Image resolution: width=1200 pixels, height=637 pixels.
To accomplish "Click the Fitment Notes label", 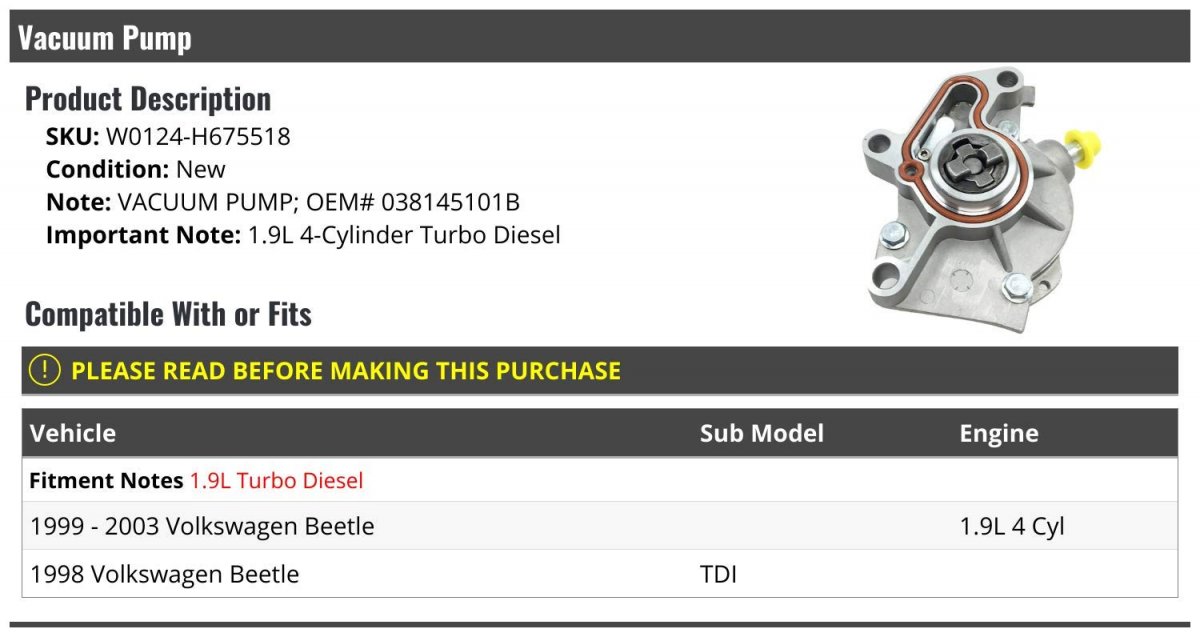I will [x=107, y=480].
